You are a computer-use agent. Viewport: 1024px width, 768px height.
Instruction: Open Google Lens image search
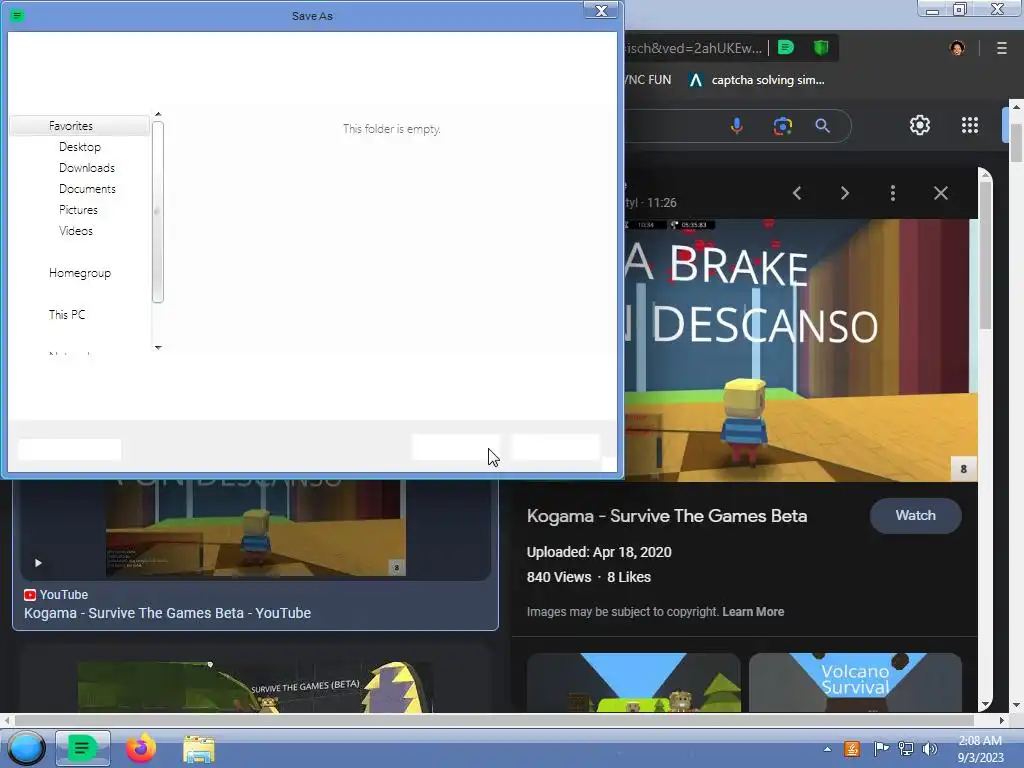tap(782, 125)
